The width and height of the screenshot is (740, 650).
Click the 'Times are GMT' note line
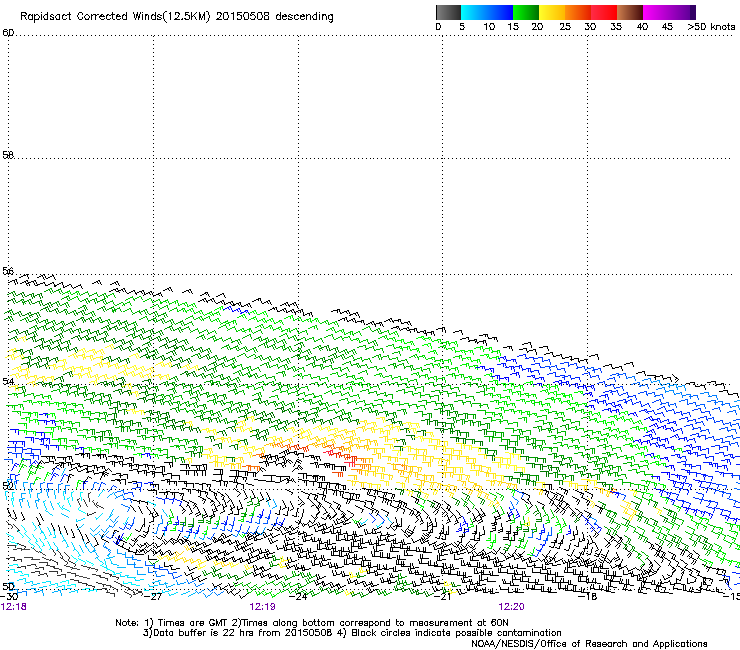point(312,623)
